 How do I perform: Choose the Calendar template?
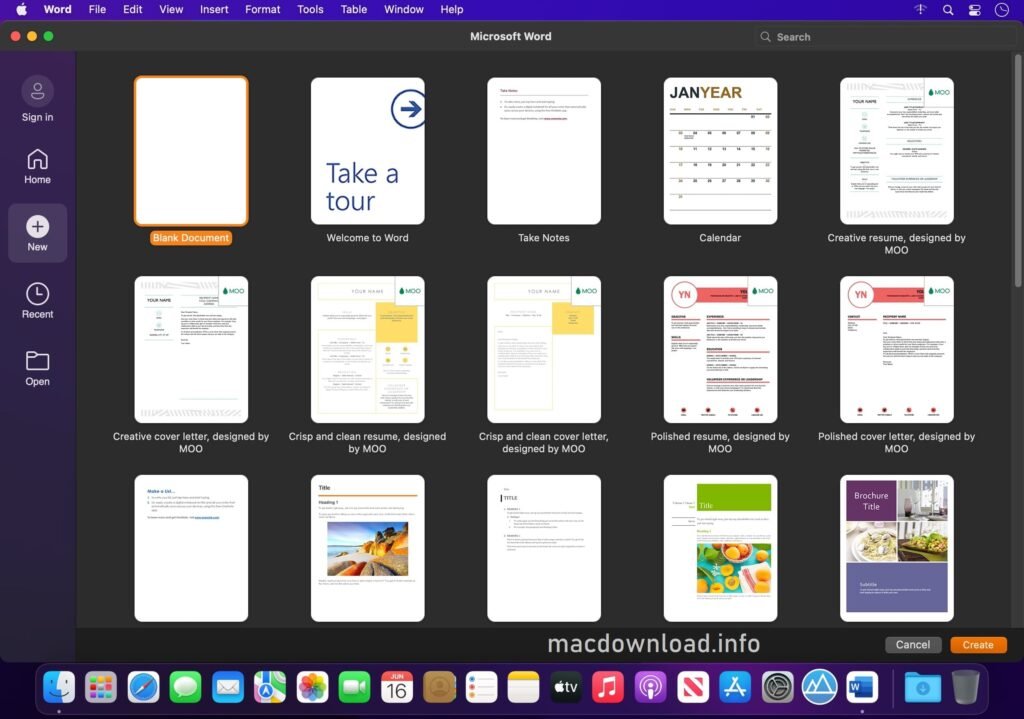(x=720, y=150)
